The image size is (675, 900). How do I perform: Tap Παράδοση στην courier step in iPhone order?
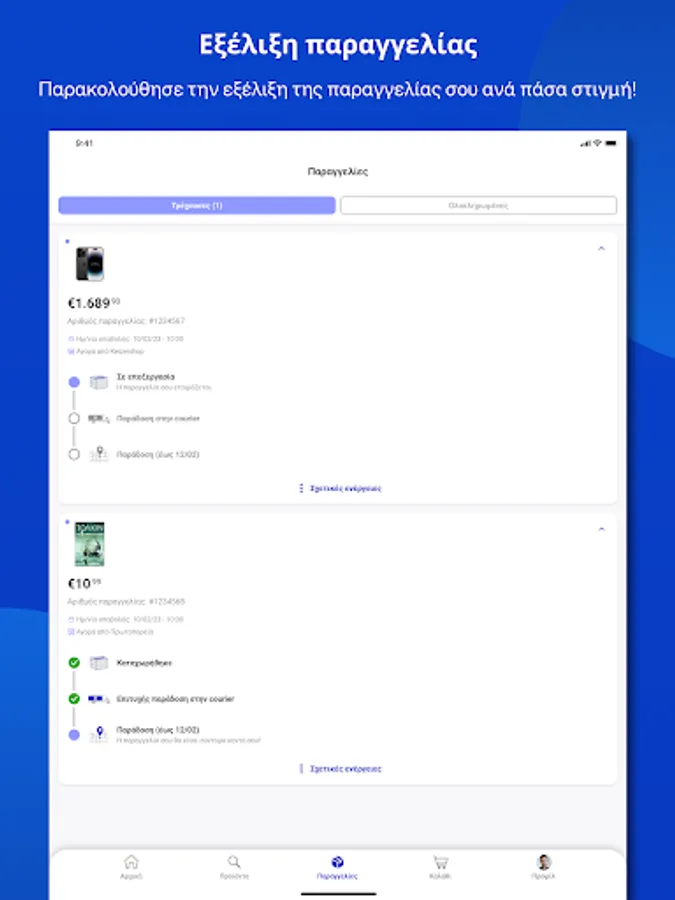[x=158, y=418]
